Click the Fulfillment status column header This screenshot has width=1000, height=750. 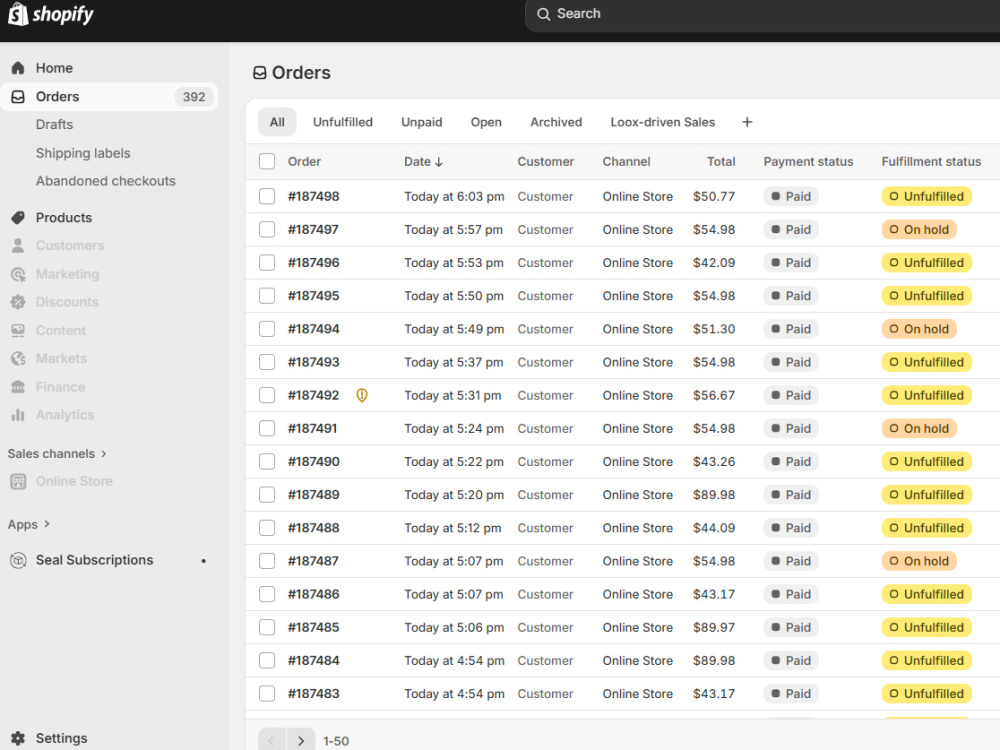tap(931, 161)
